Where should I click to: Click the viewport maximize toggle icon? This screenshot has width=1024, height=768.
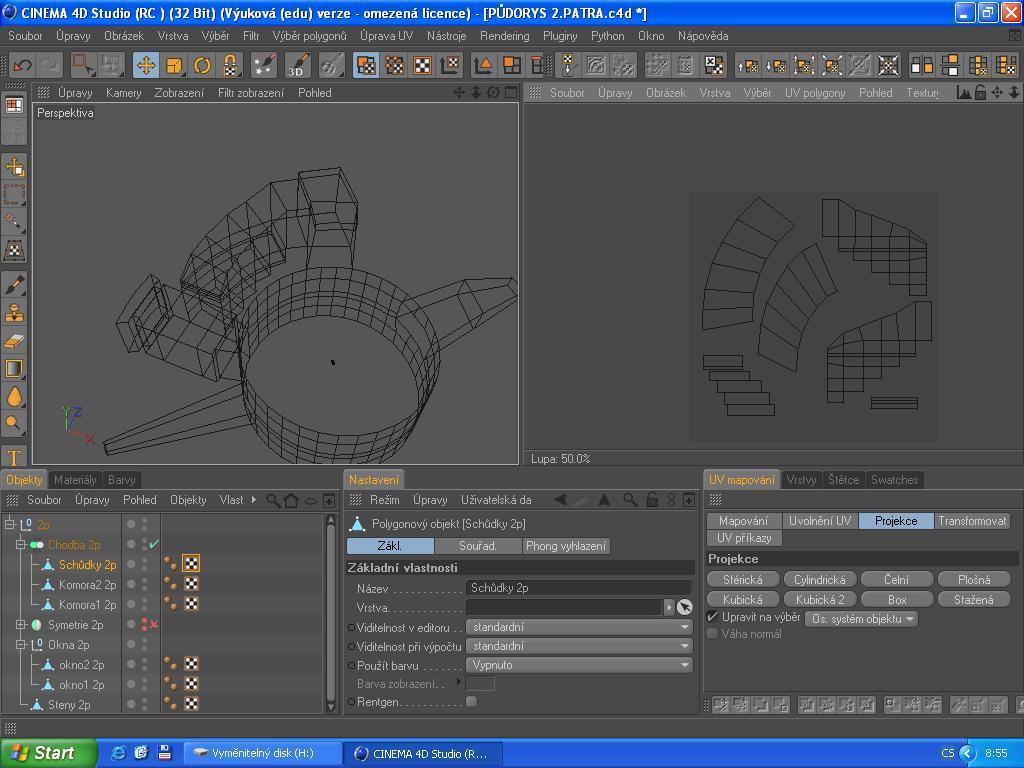pyautogui.click(x=511, y=93)
